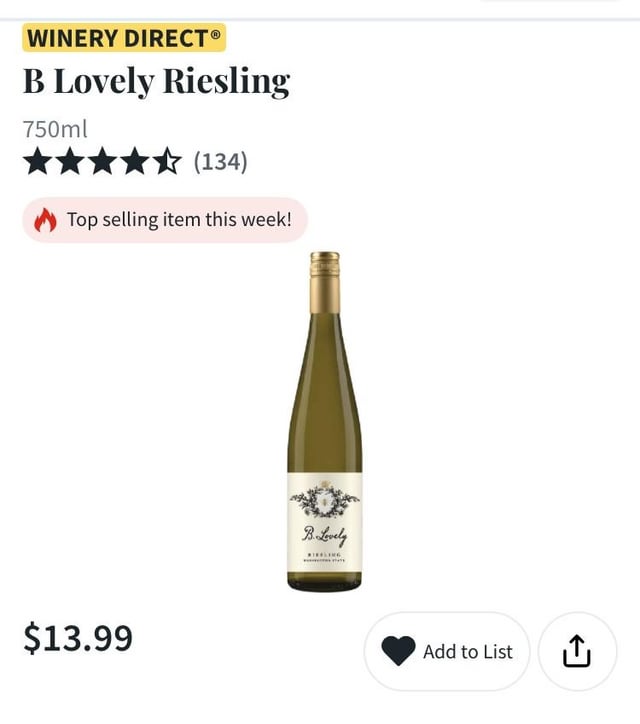Tap the Top selling item this week text

tap(179, 220)
